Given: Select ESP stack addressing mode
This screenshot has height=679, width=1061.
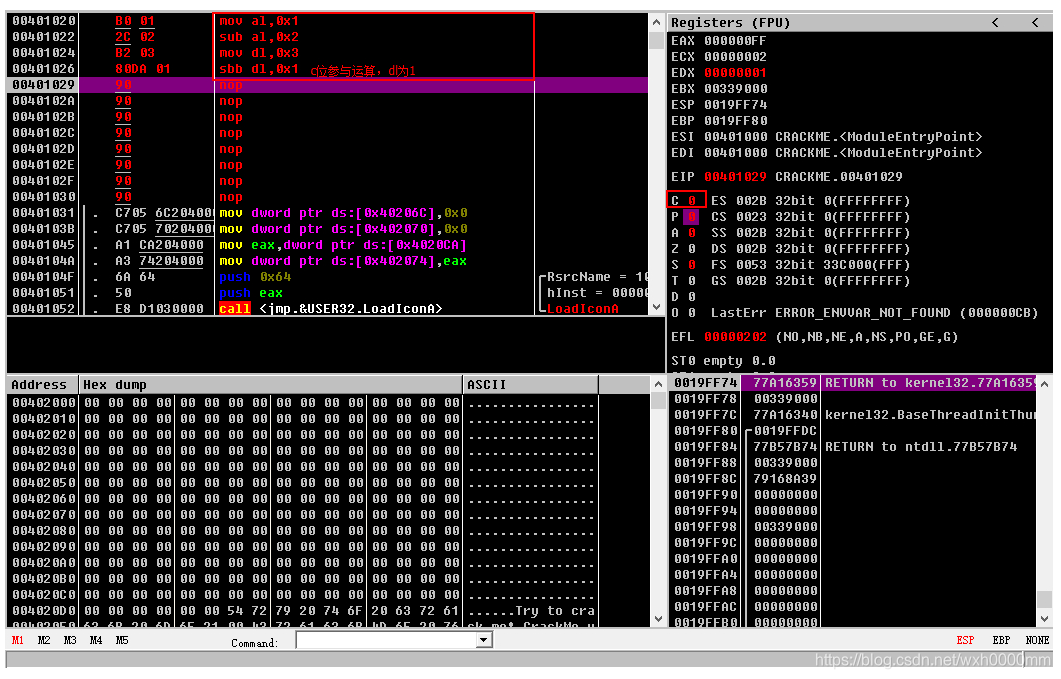Looking at the screenshot, I should [965, 640].
